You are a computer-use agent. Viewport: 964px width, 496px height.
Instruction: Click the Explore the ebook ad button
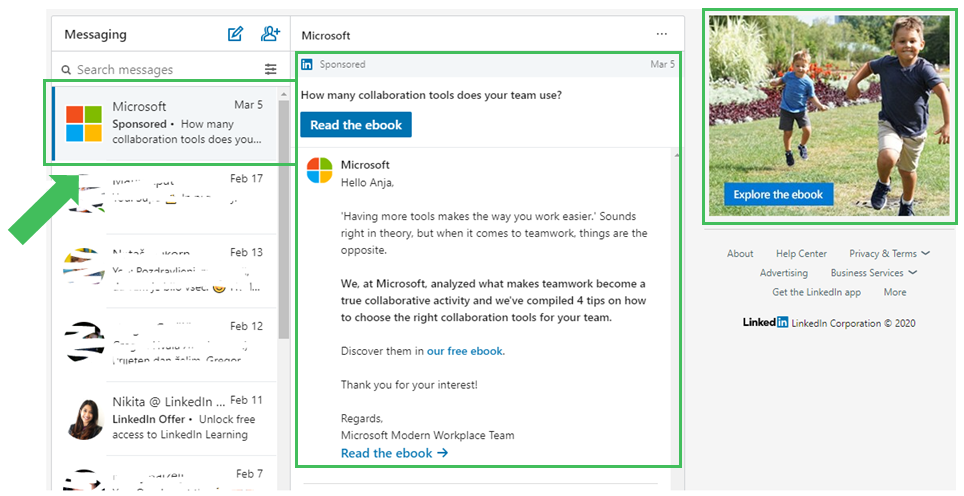point(778,194)
